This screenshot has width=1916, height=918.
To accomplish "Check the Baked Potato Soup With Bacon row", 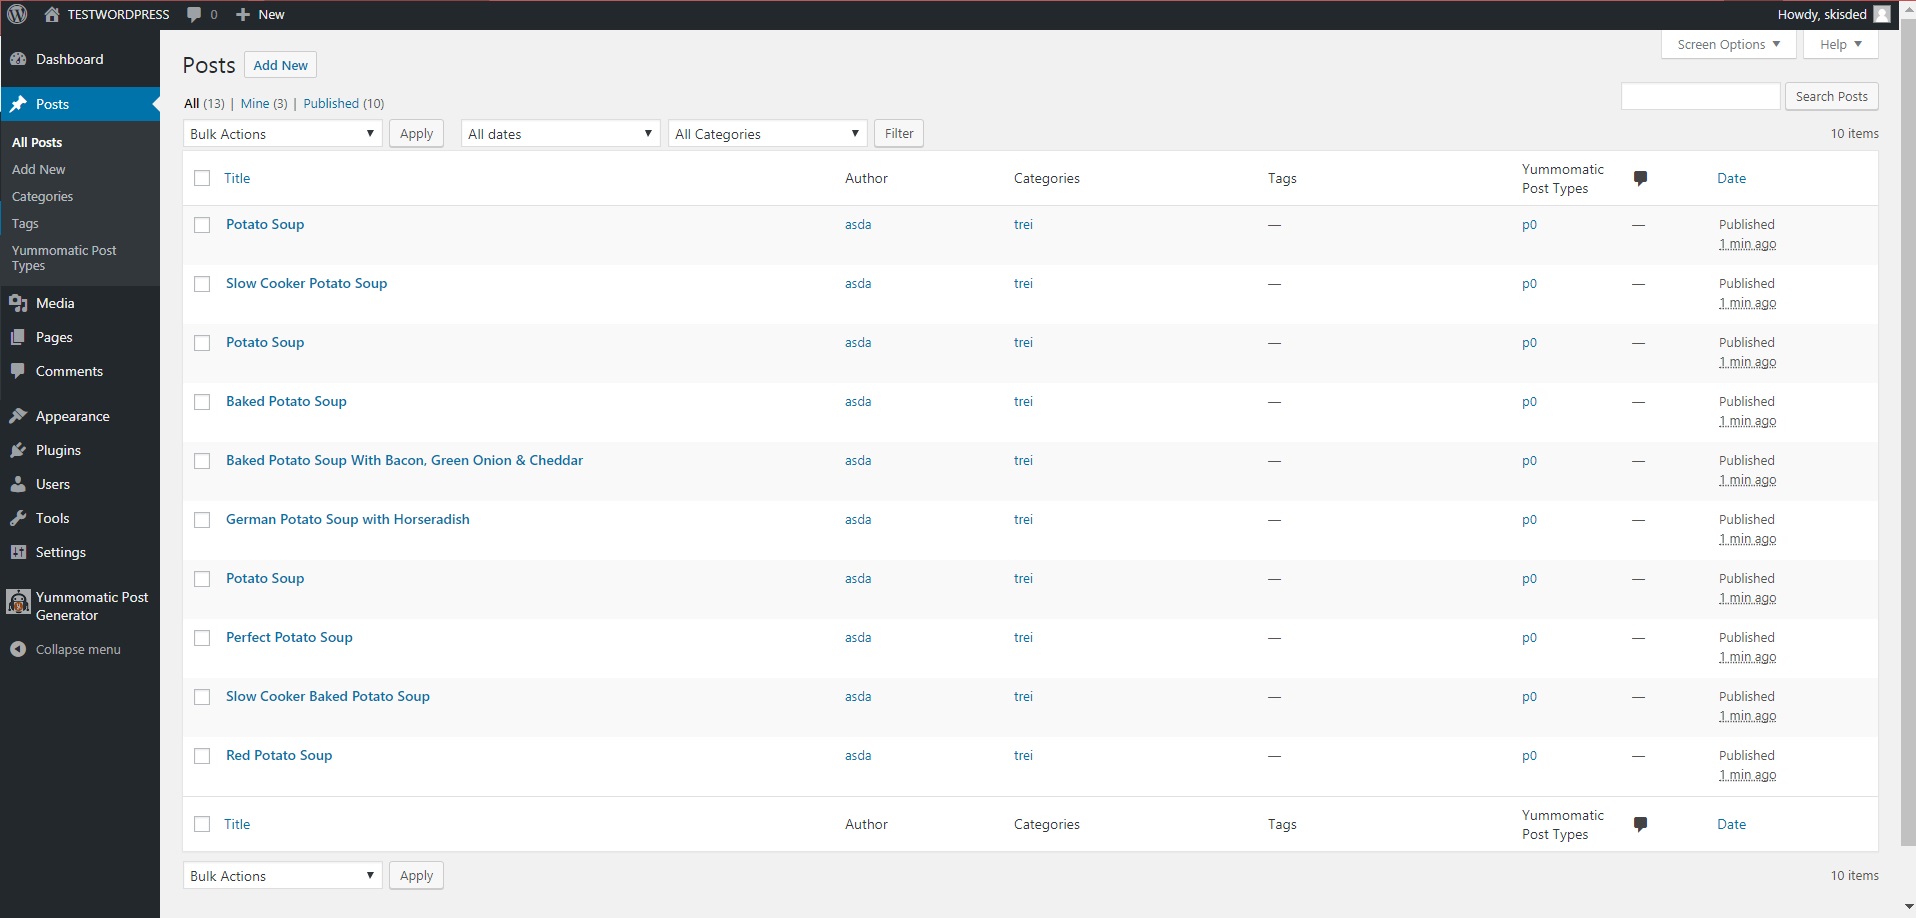I will tap(202, 461).
